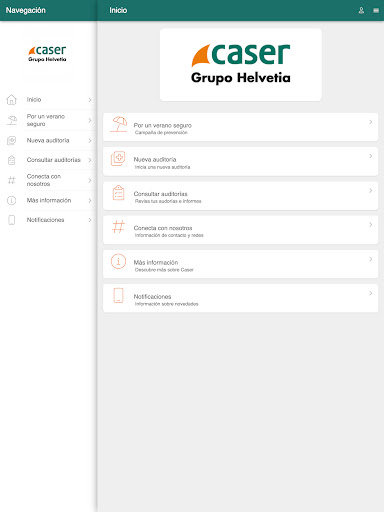The height and width of the screenshot is (512, 384).
Task: Expand the sidebar Inicio chevron
Action: (90, 100)
